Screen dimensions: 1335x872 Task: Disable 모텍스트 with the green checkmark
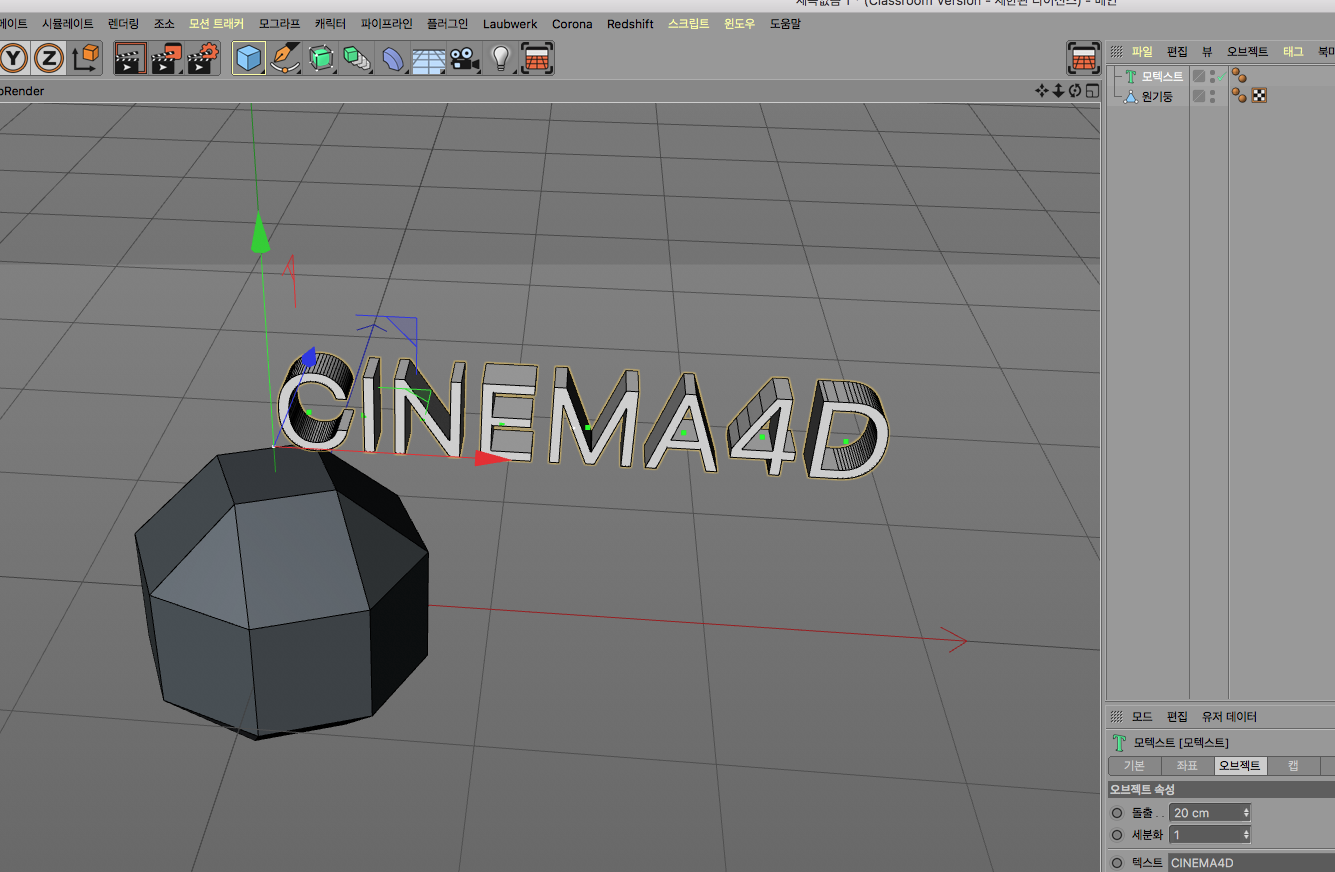pyautogui.click(x=1222, y=76)
